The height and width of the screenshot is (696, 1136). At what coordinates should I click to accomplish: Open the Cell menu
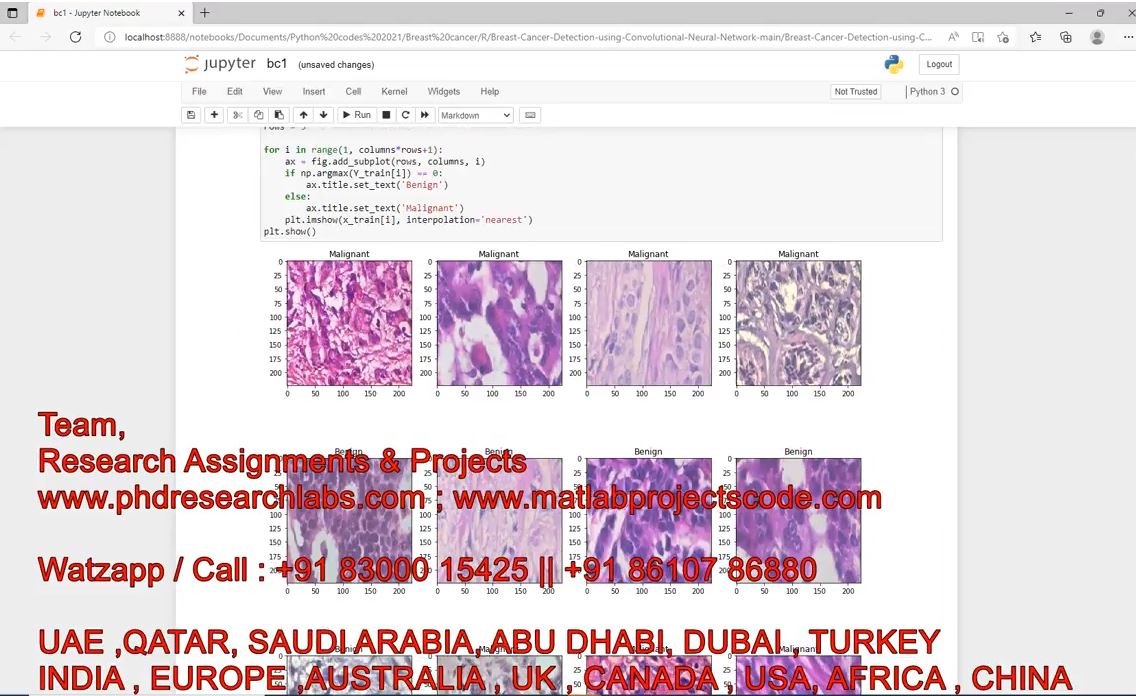coord(354,92)
